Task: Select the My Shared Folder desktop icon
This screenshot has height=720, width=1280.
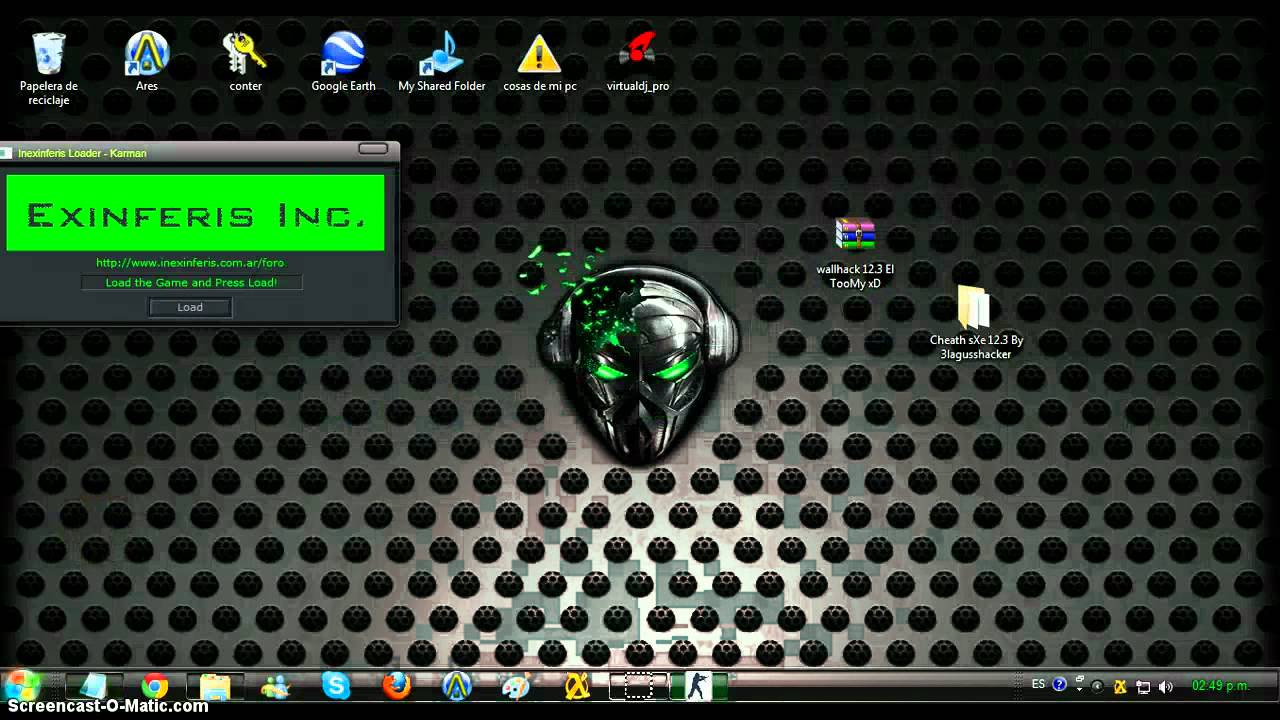Action: pos(442,62)
